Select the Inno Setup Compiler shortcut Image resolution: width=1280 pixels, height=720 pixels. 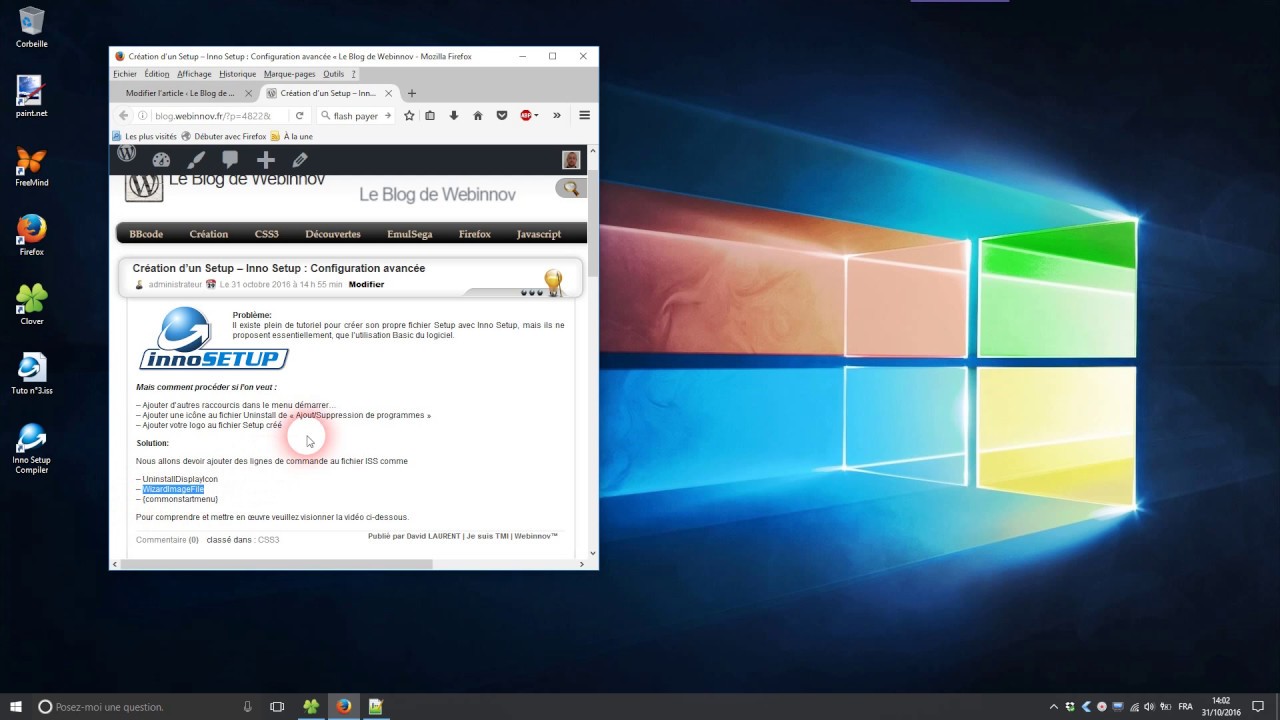(x=31, y=449)
